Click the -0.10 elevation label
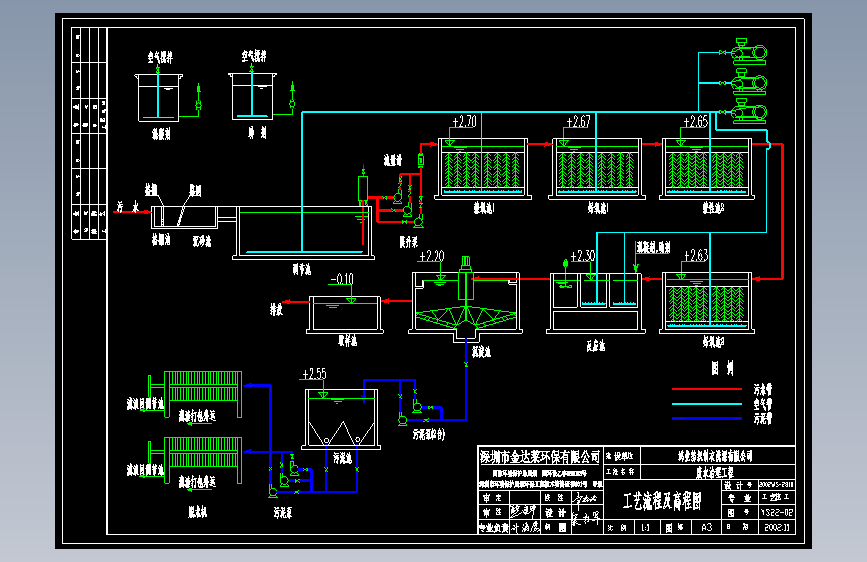 [342, 279]
